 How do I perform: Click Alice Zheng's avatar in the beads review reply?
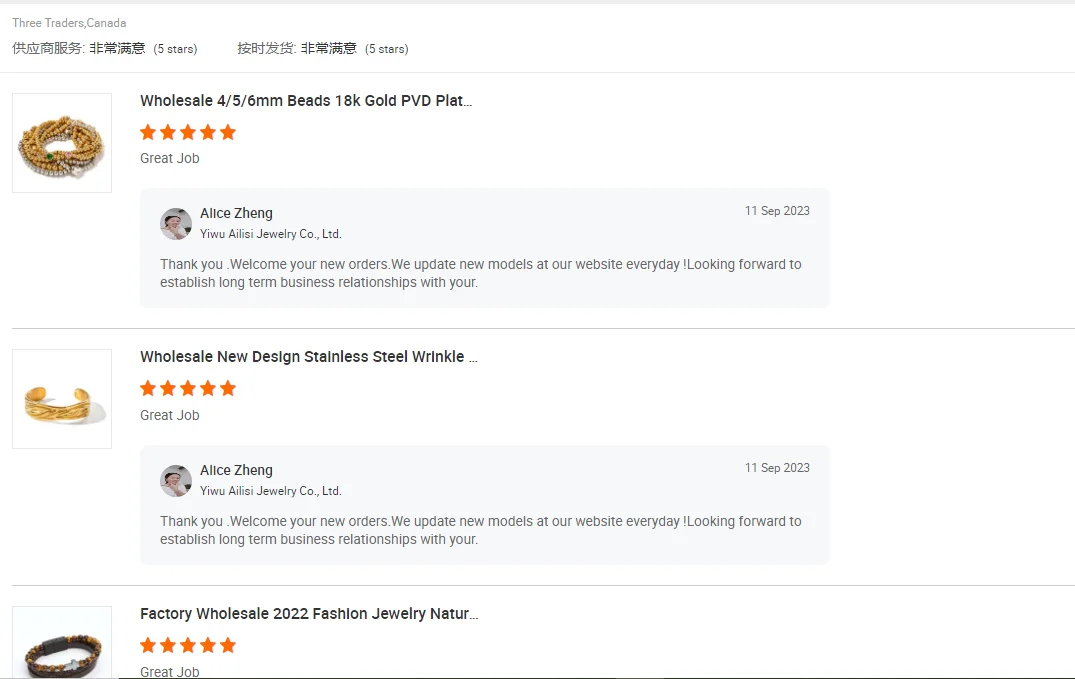(176, 224)
